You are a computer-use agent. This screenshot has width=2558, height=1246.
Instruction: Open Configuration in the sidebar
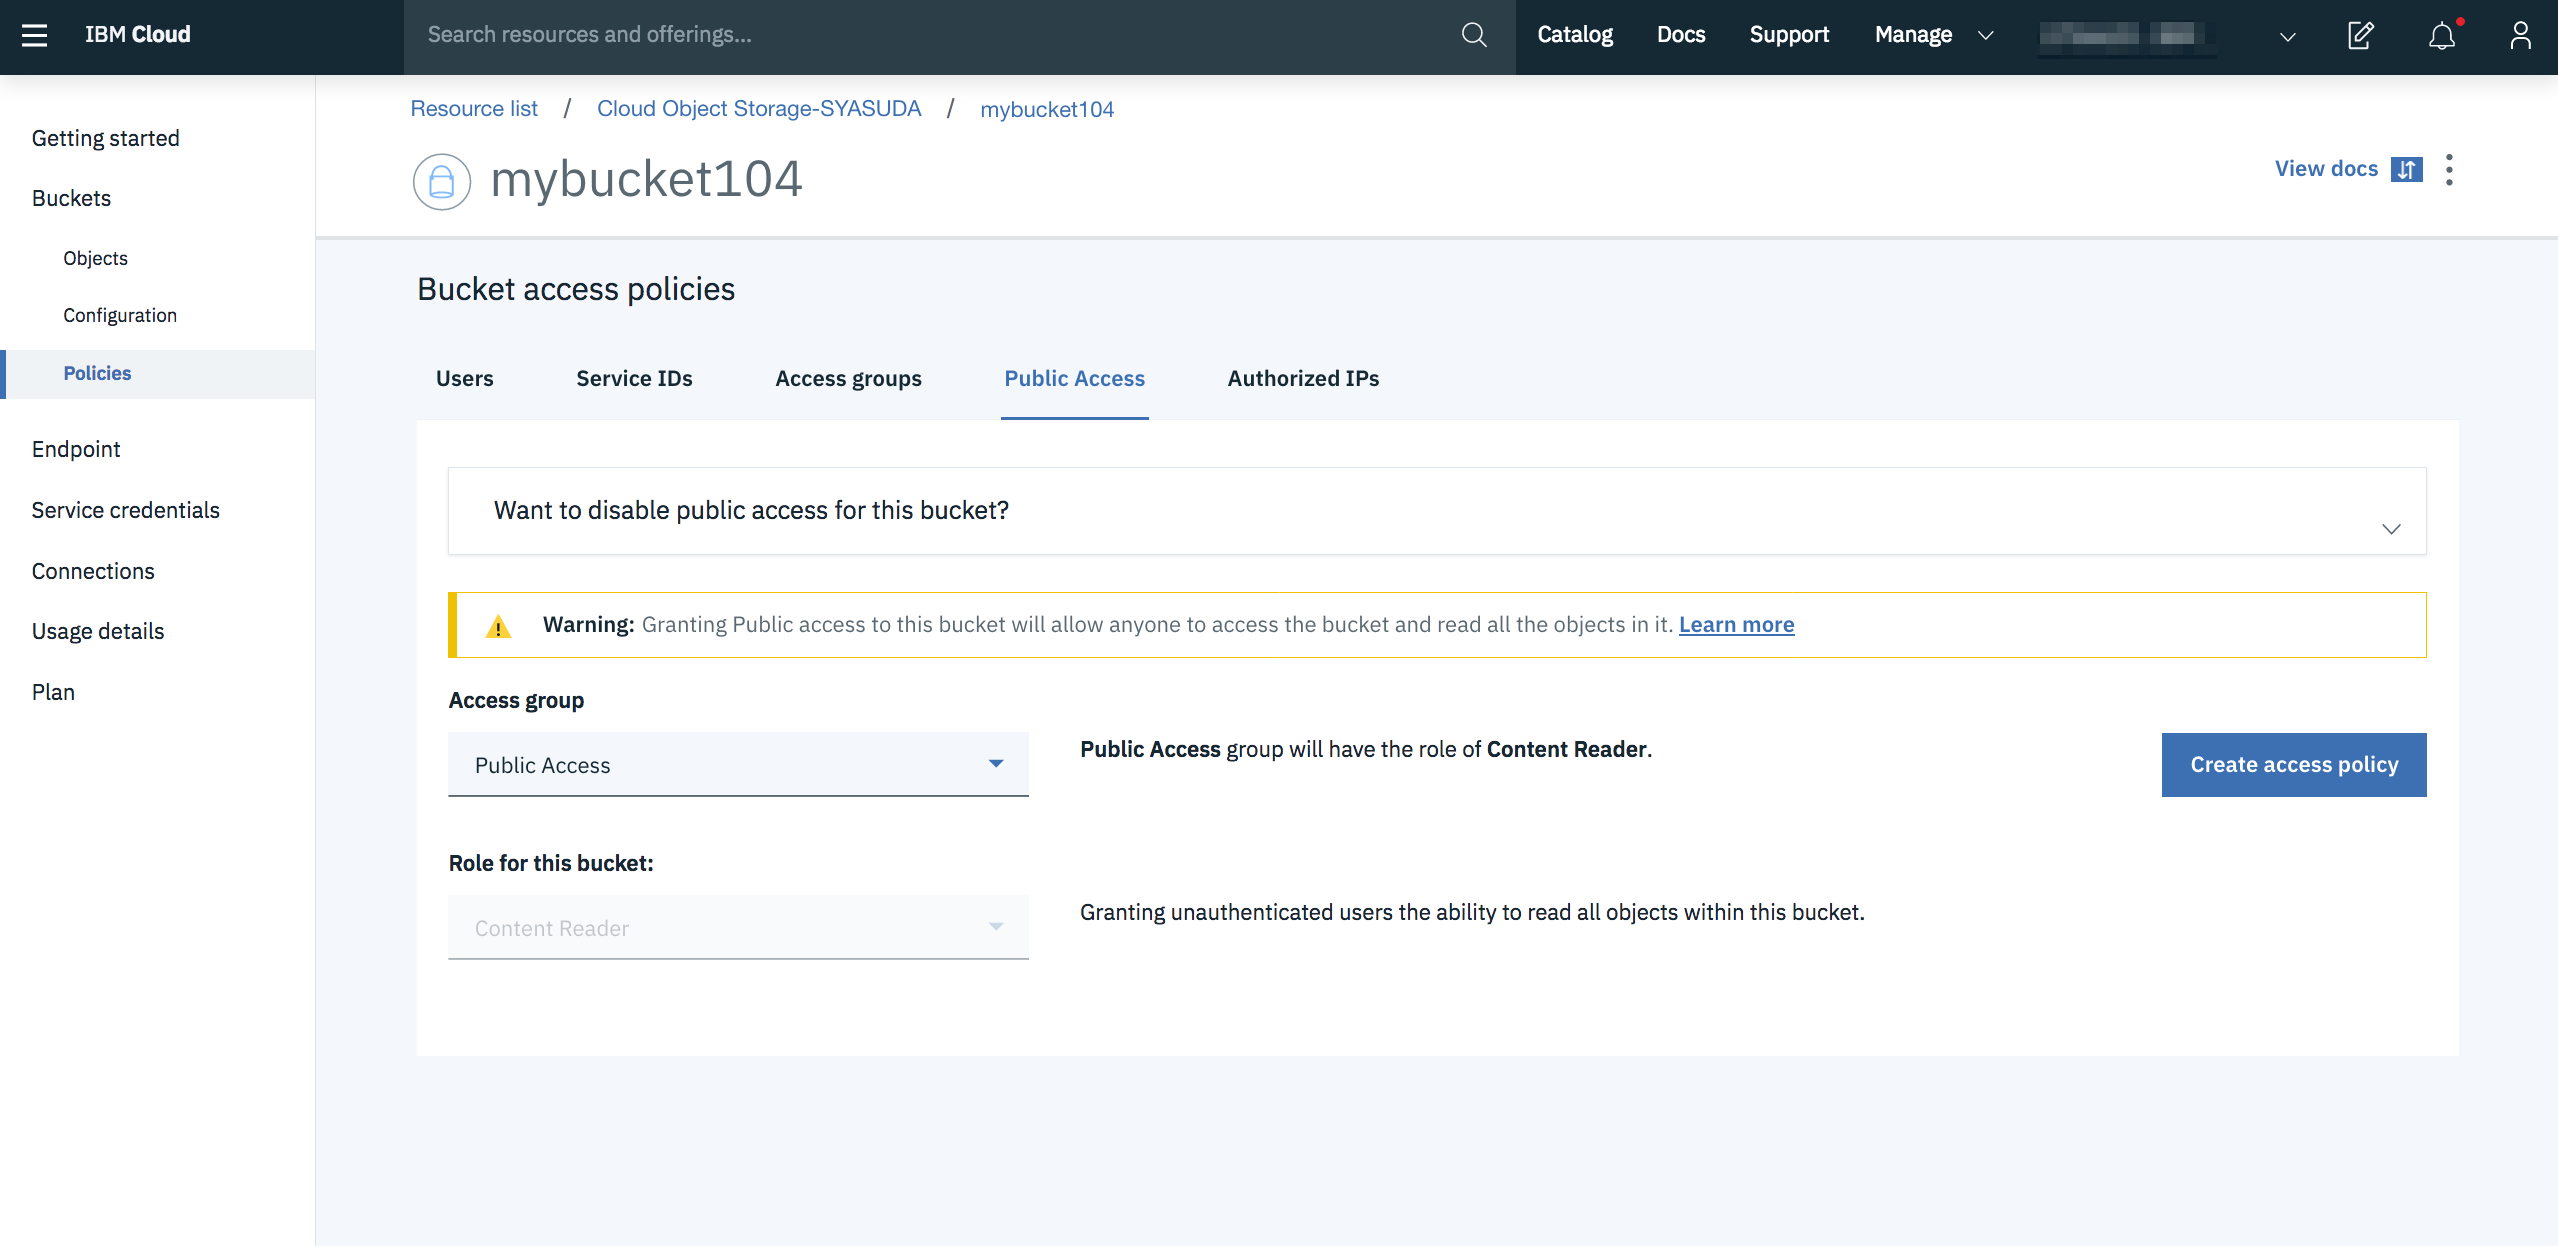click(x=119, y=316)
